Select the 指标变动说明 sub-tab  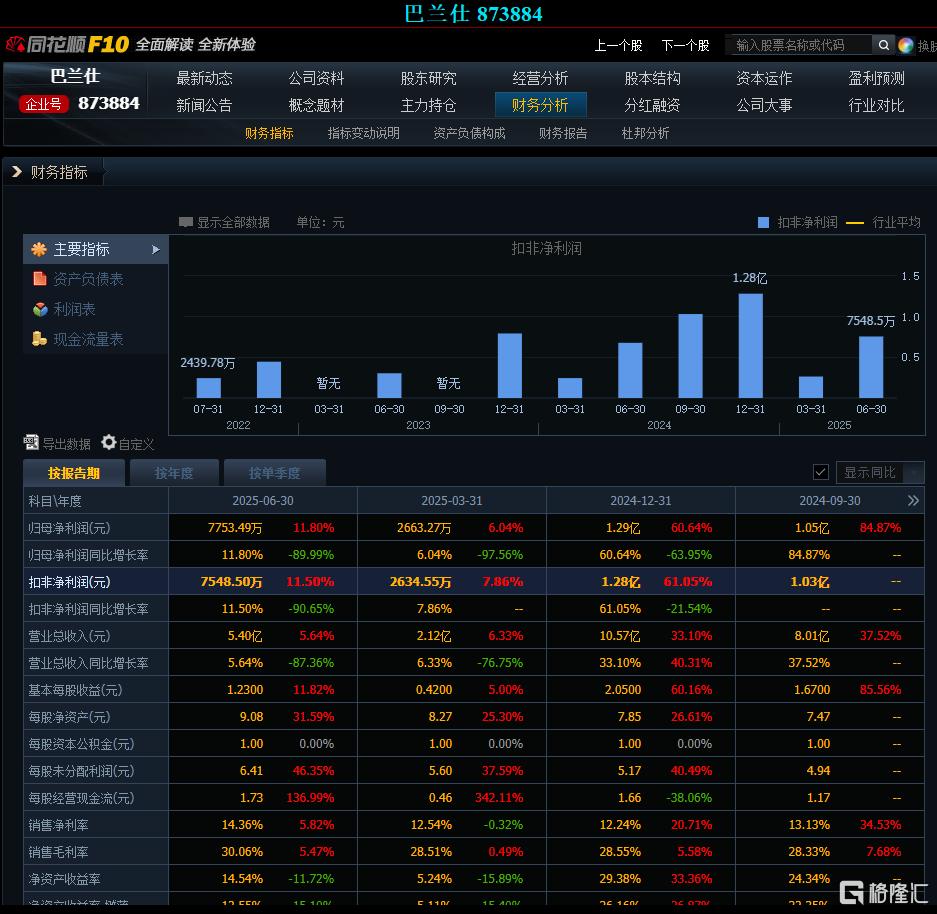[x=363, y=133]
